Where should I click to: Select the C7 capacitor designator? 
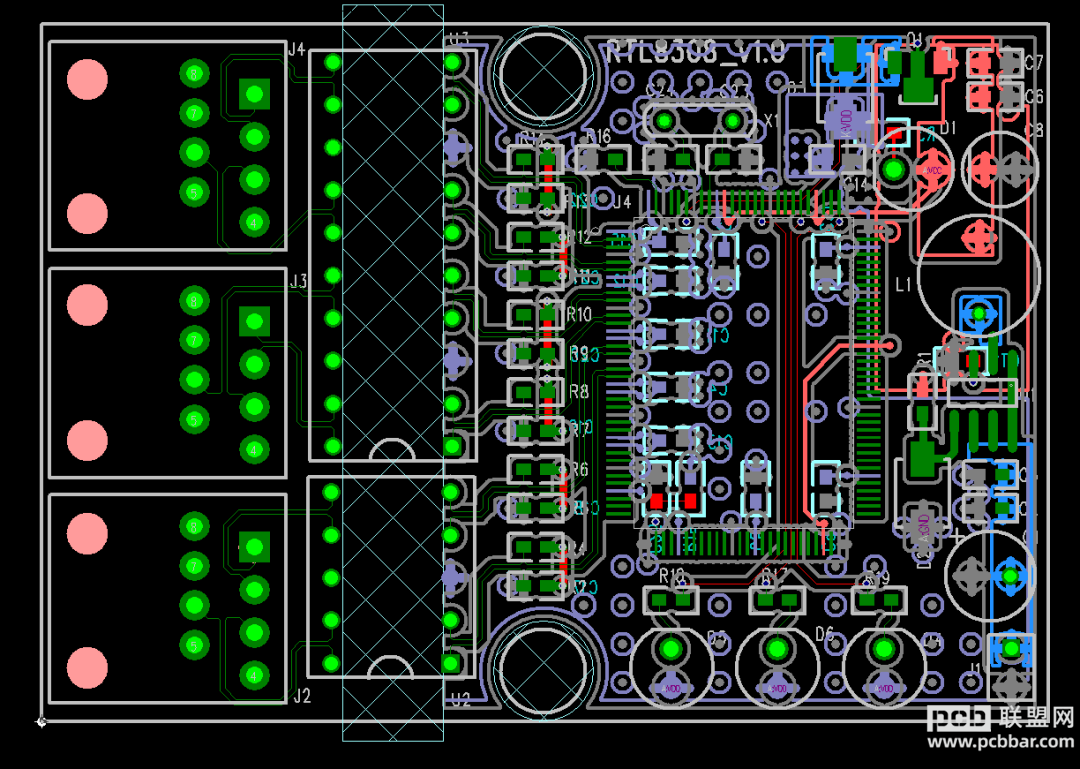(1034, 63)
